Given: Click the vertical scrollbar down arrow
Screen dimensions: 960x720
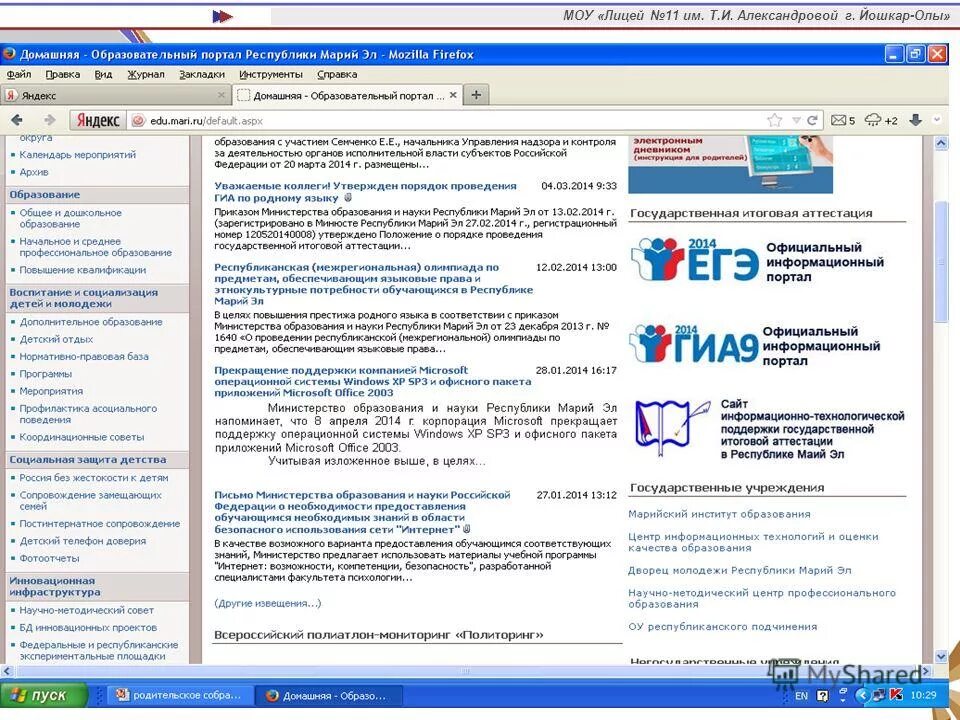Looking at the screenshot, I should pos(941,657).
